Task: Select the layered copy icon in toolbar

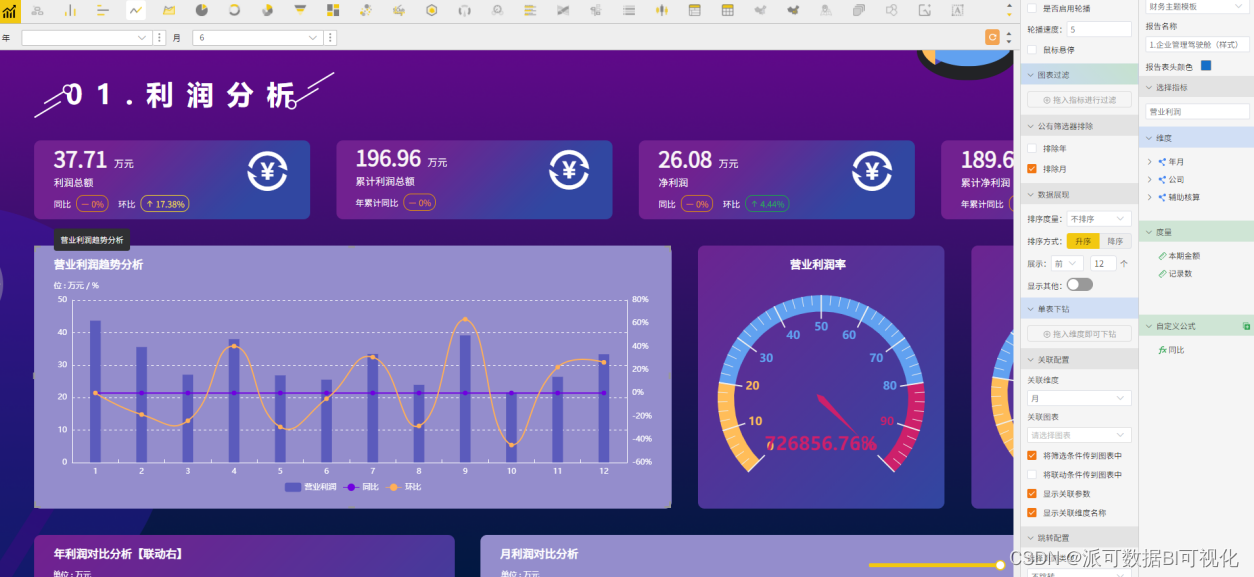Action: [x=859, y=10]
